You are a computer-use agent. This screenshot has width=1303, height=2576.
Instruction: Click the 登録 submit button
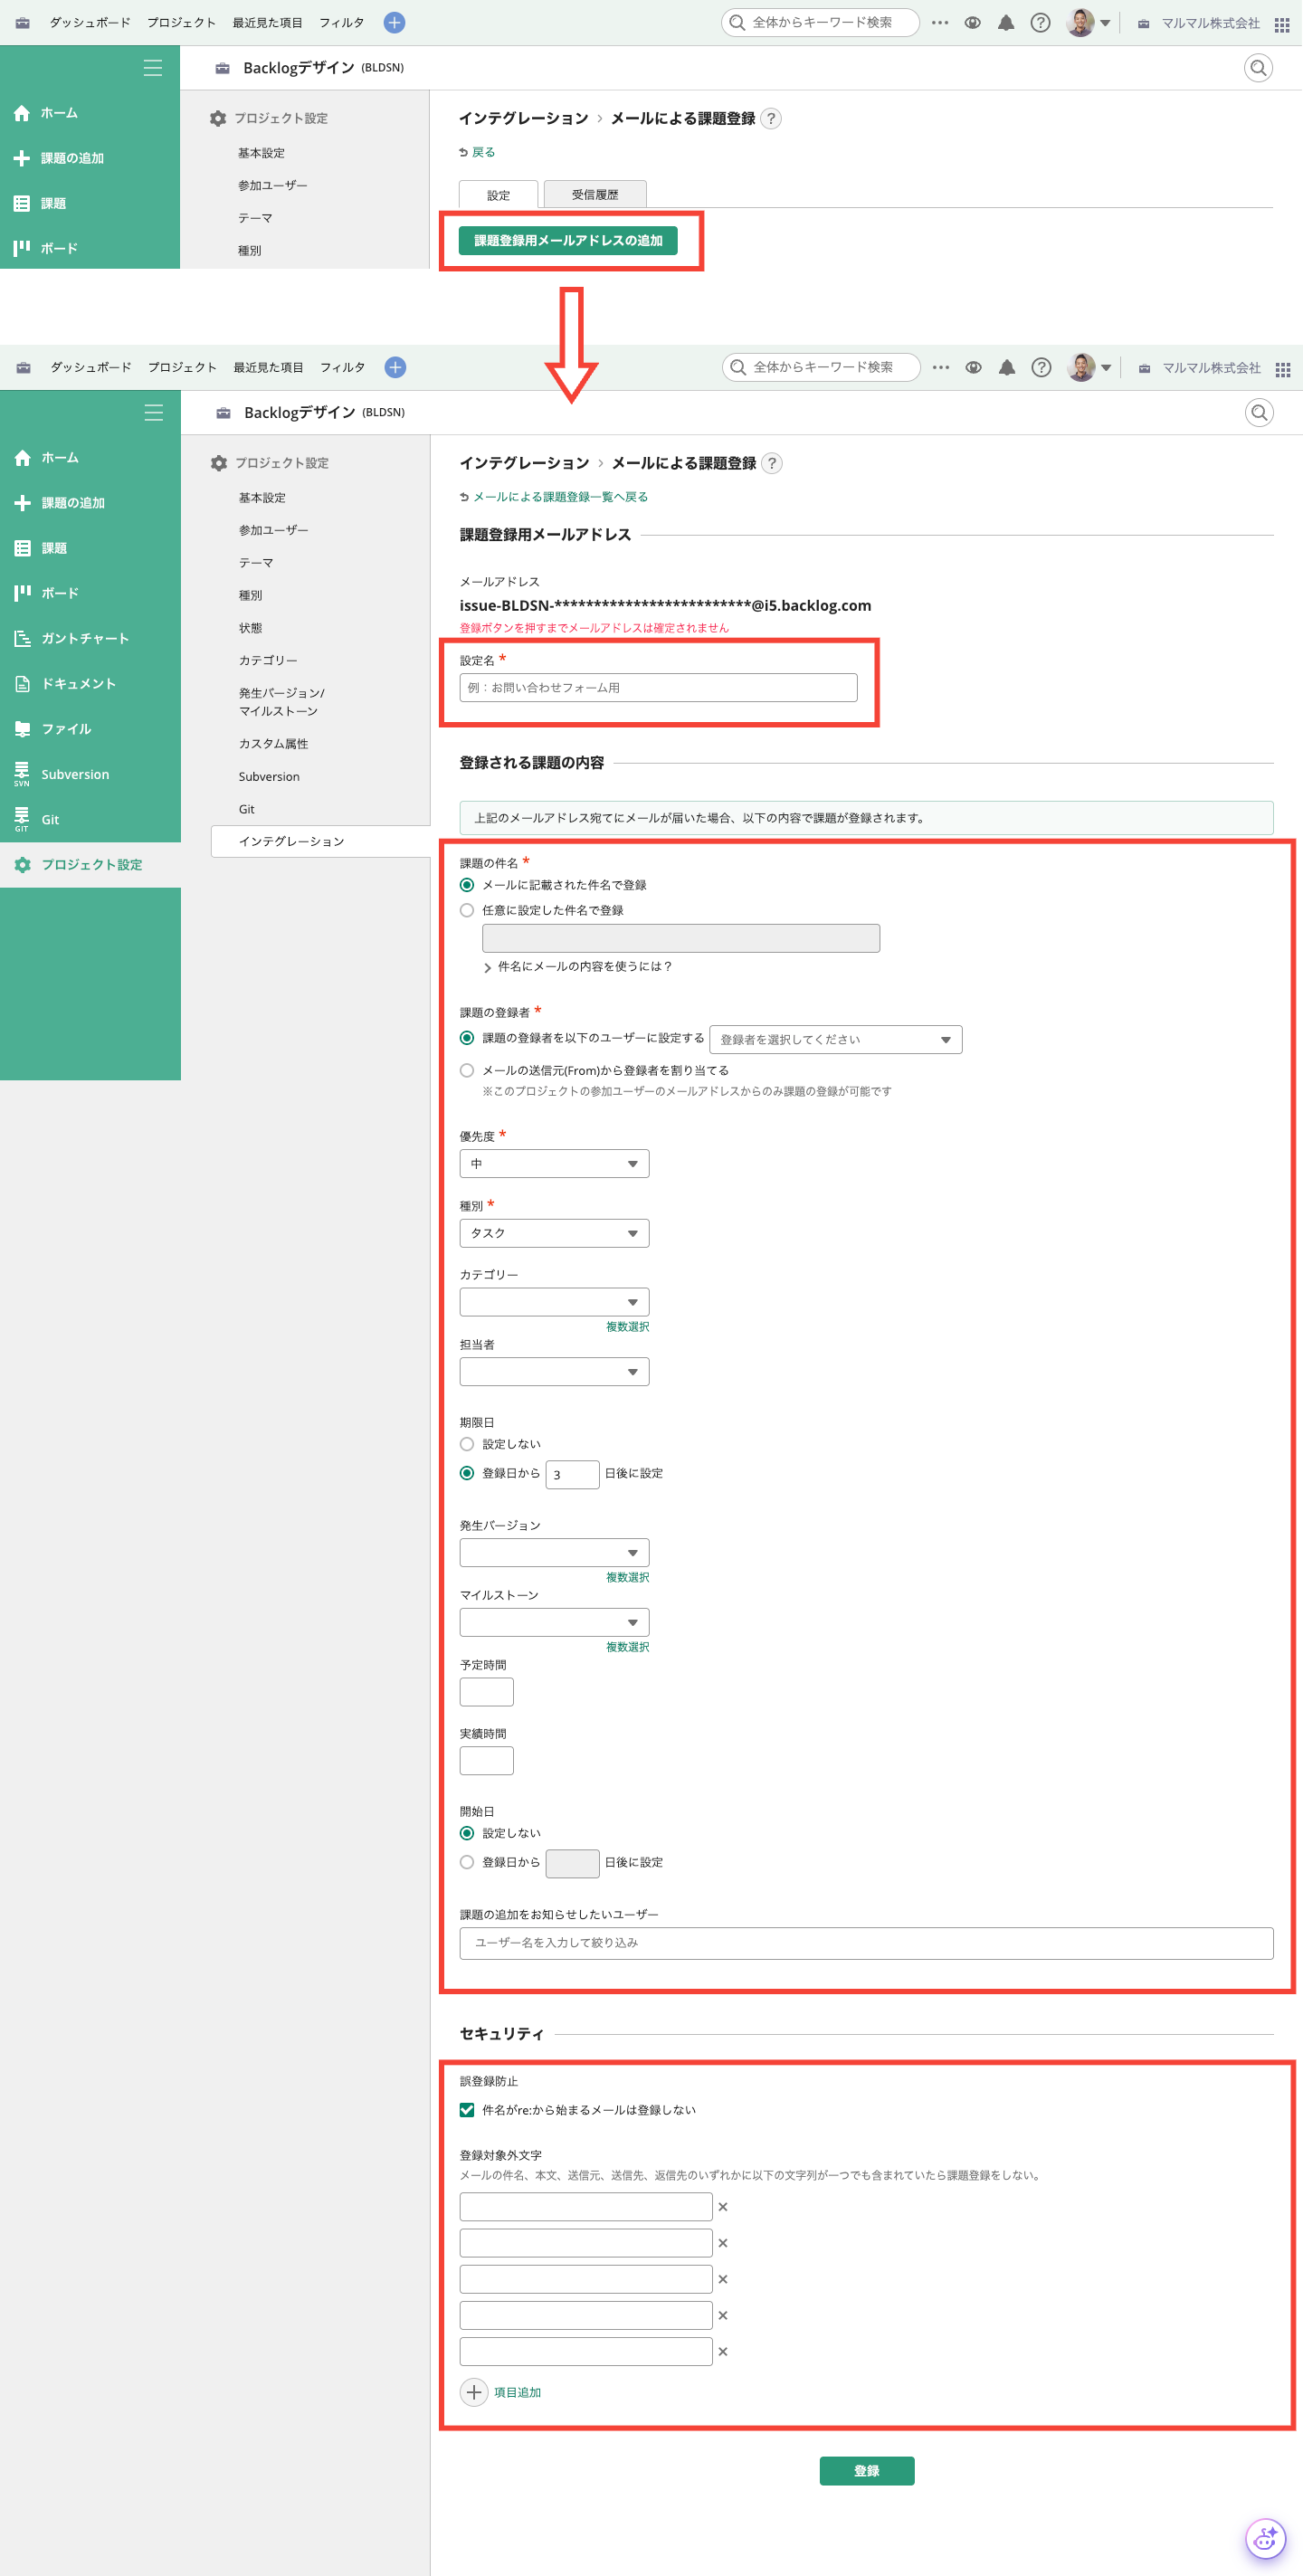(x=867, y=2470)
